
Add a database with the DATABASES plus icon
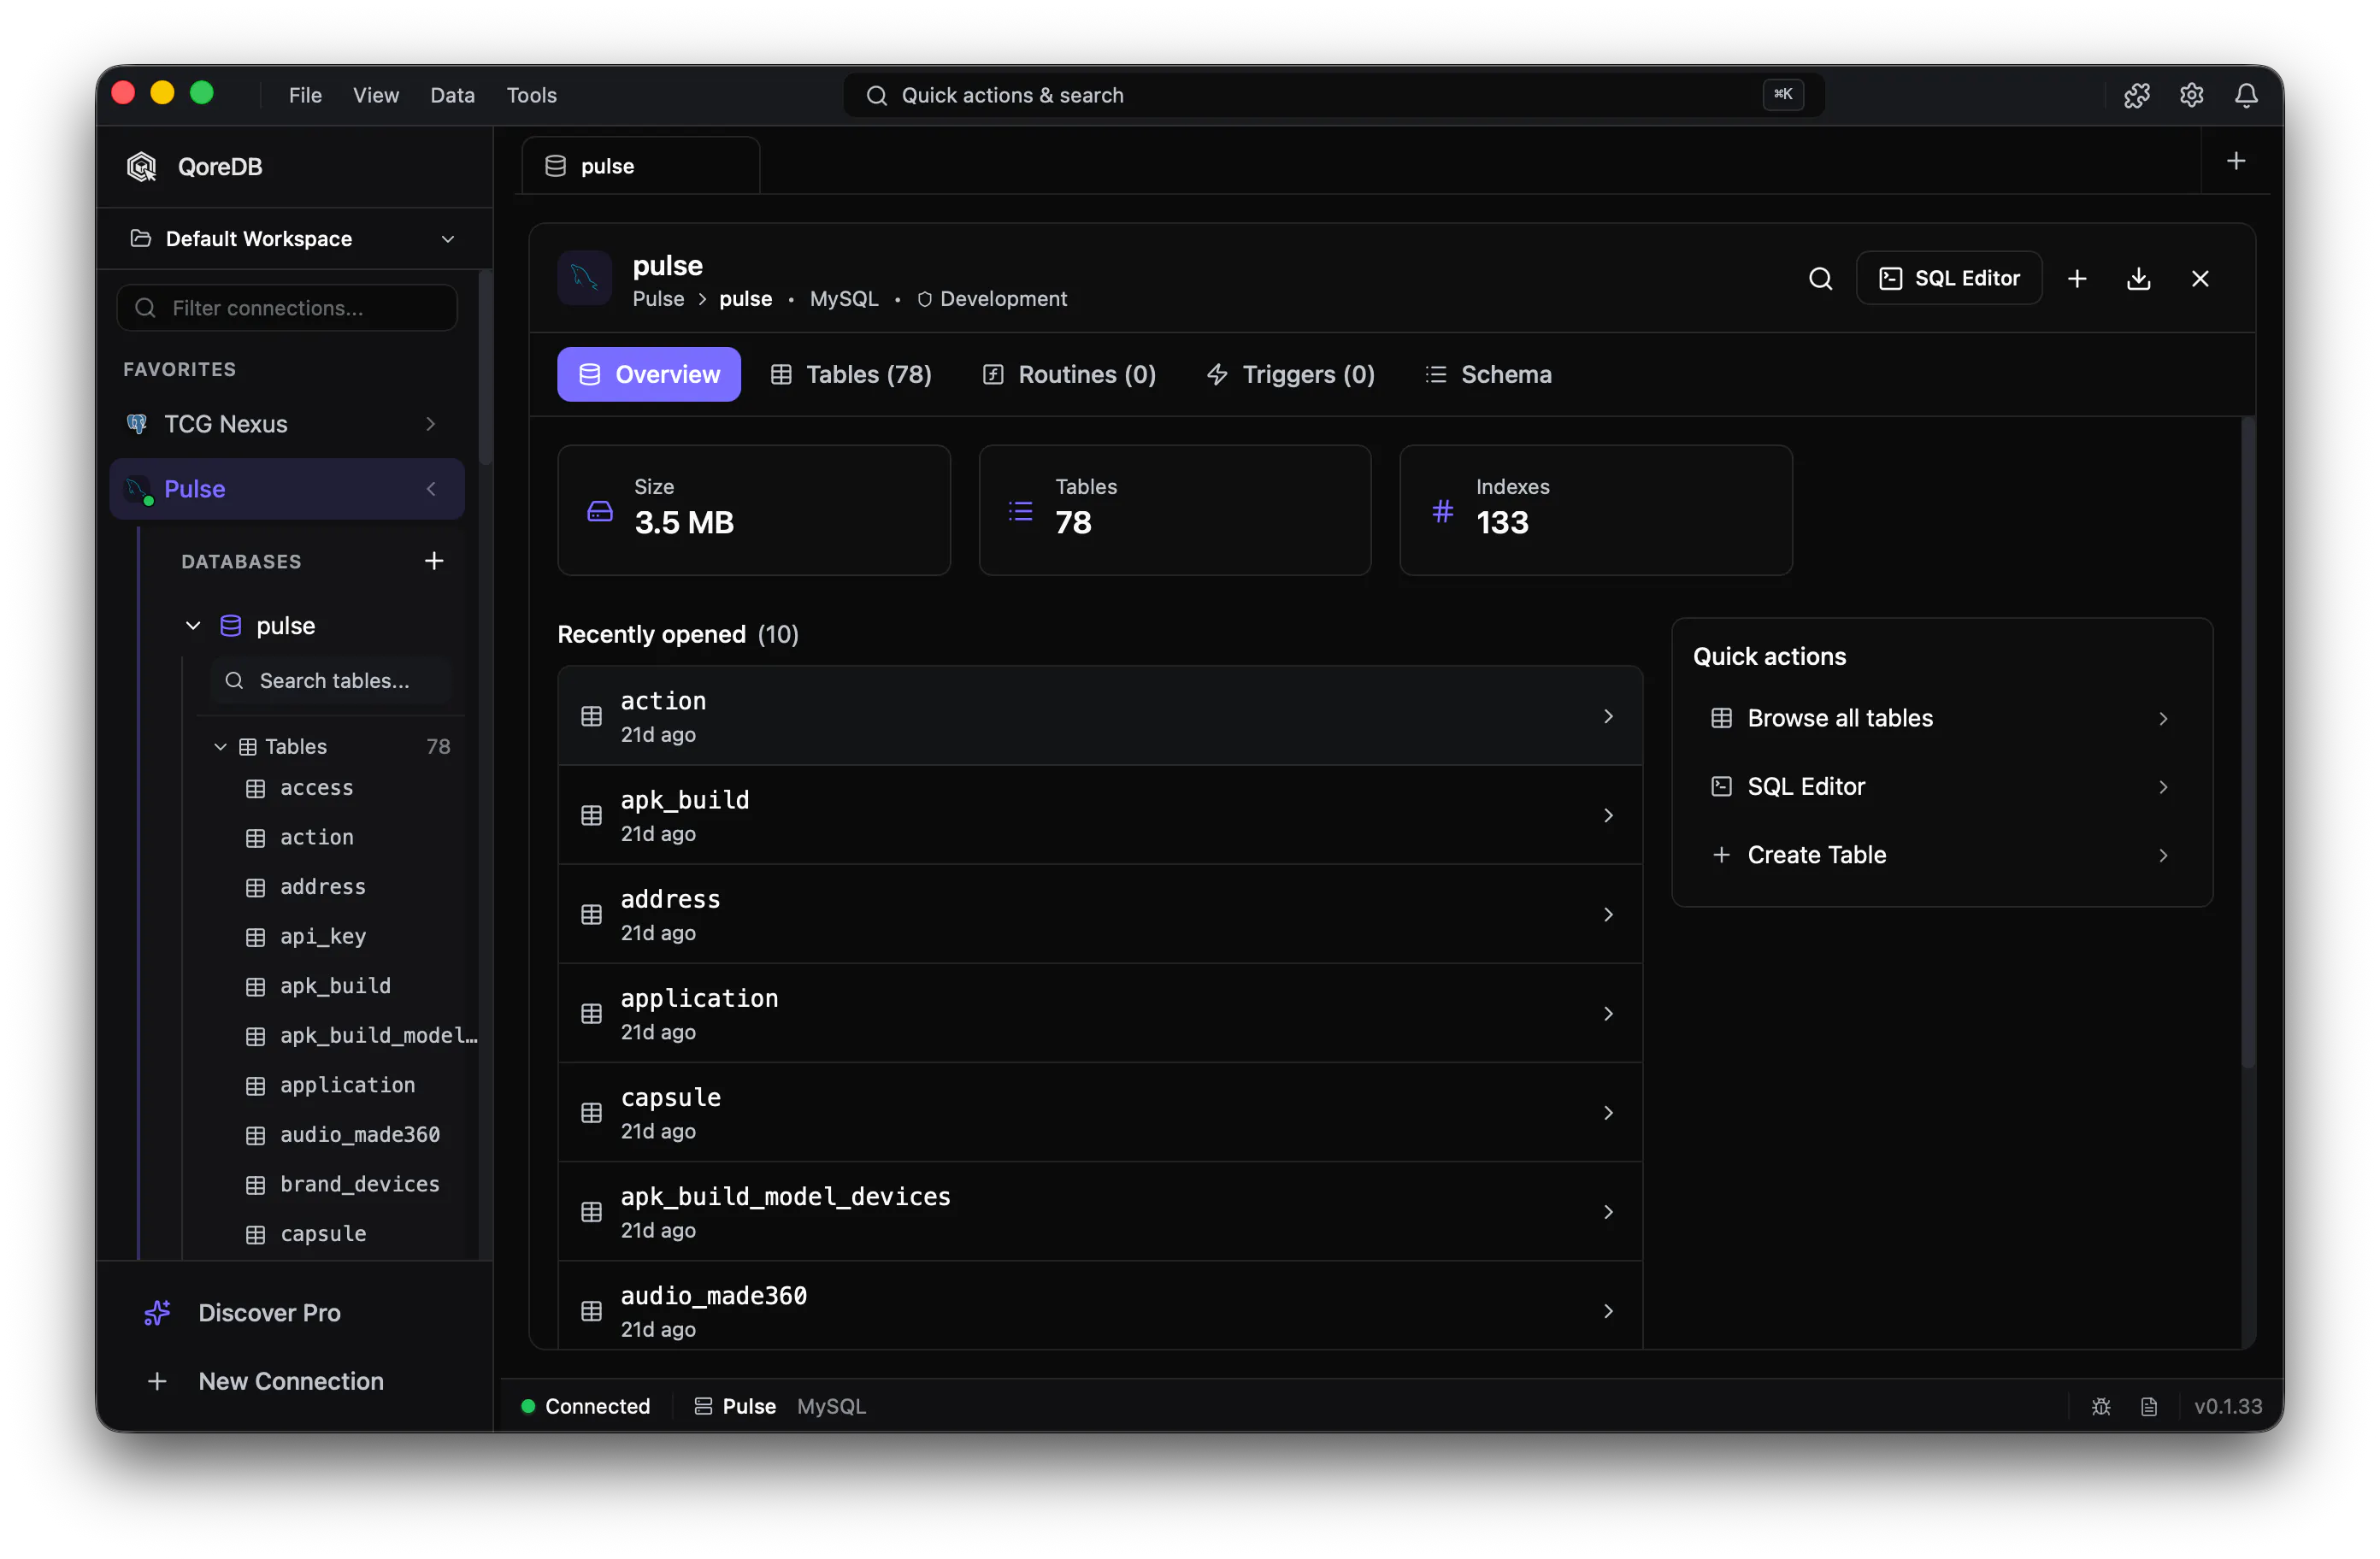coord(434,561)
